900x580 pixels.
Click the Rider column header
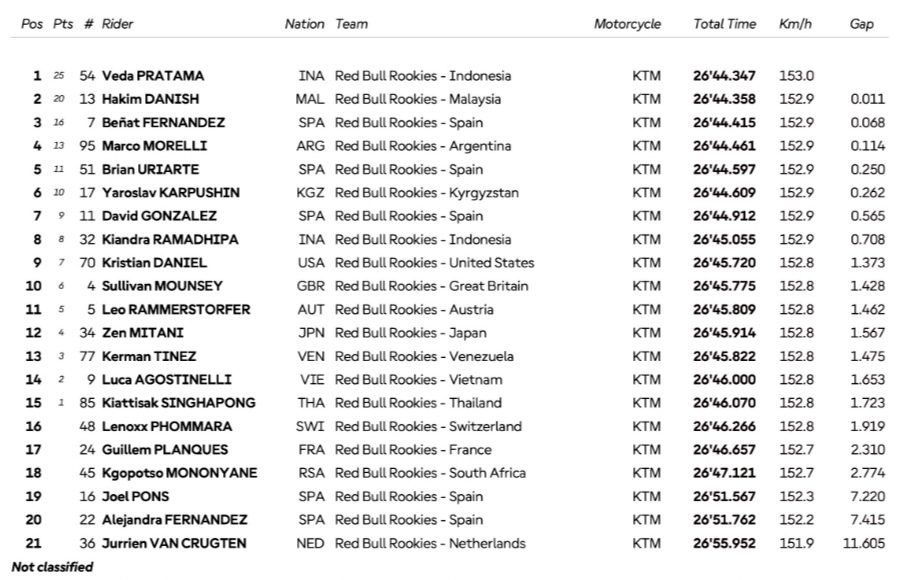117,24
